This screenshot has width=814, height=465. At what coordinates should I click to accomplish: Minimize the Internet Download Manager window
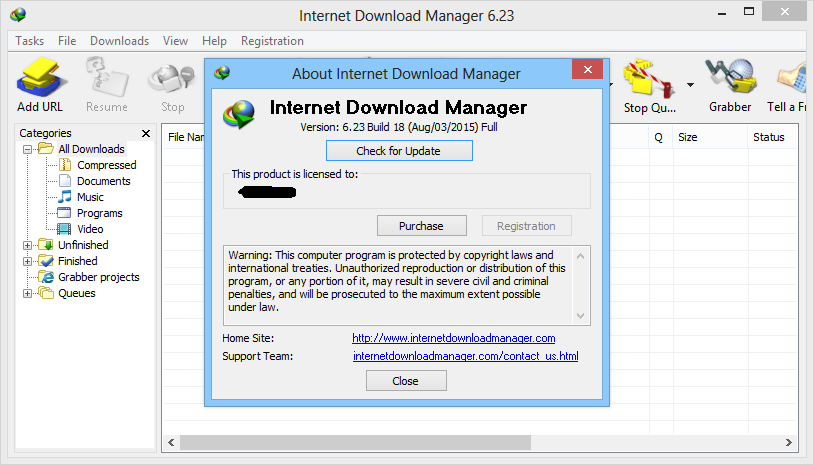(x=722, y=14)
